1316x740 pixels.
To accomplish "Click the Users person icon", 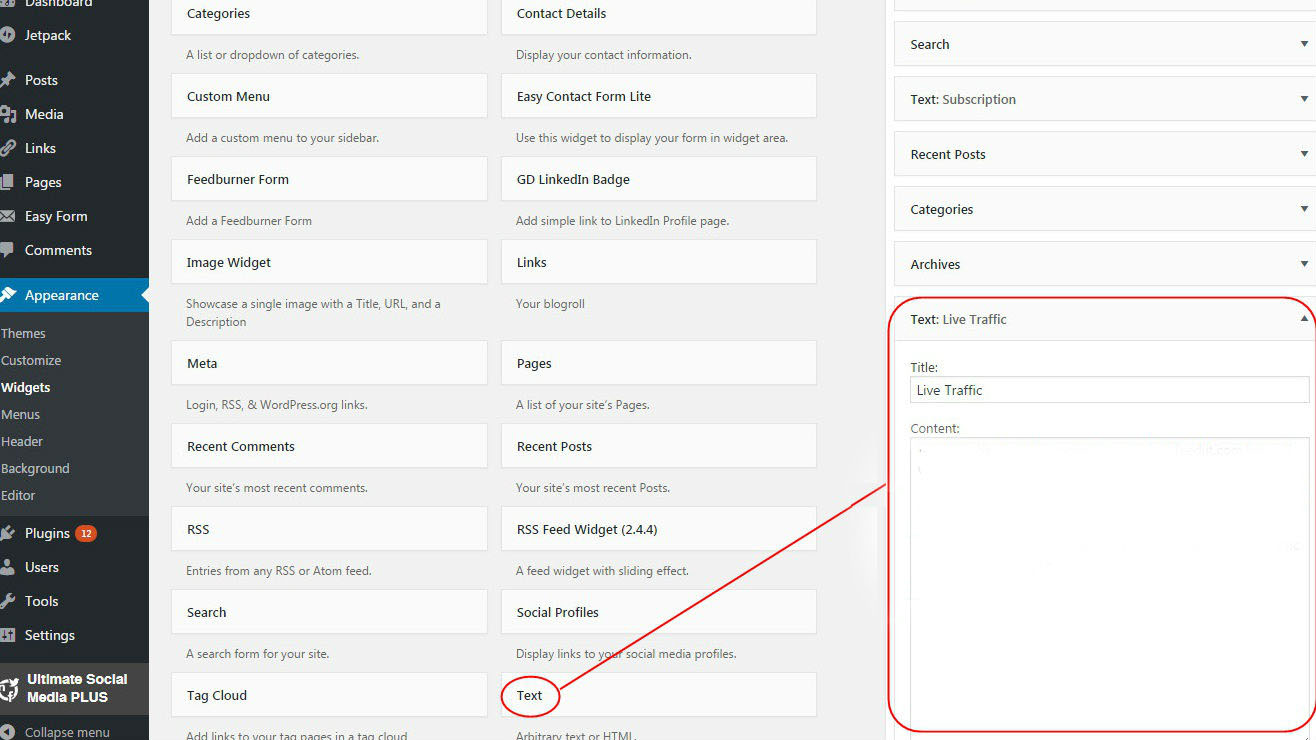I will pyautogui.click(x=7, y=567).
